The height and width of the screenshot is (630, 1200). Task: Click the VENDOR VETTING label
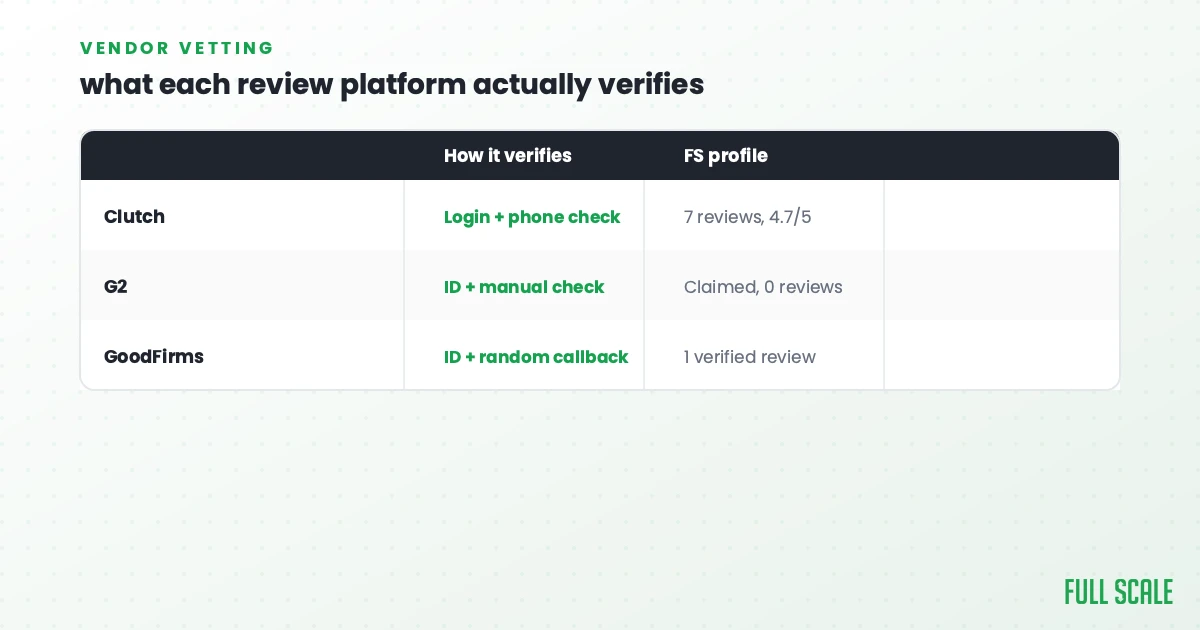177,48
